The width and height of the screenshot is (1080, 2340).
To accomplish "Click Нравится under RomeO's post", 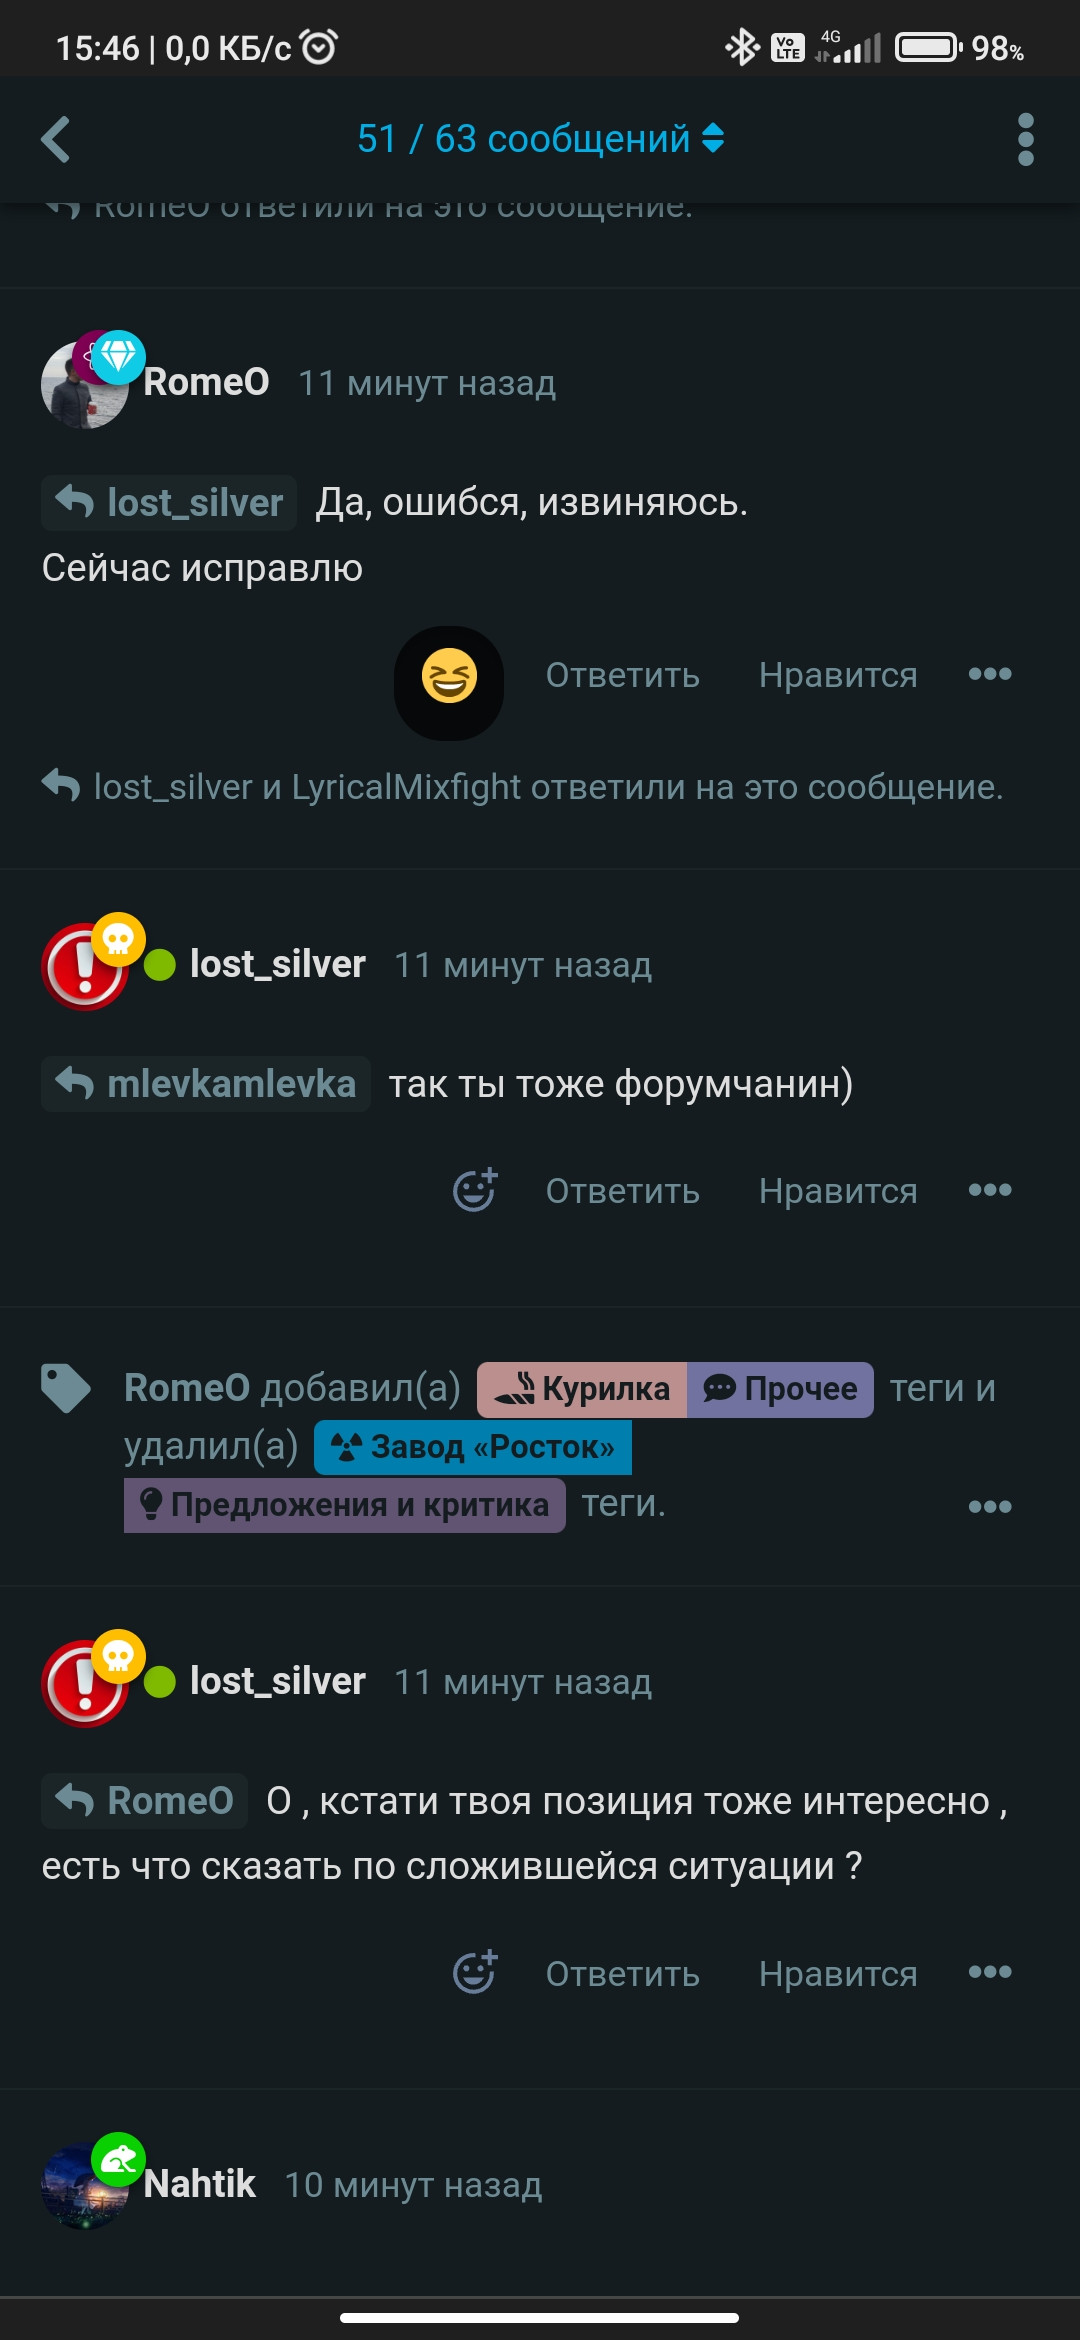I will click(838, 675).
